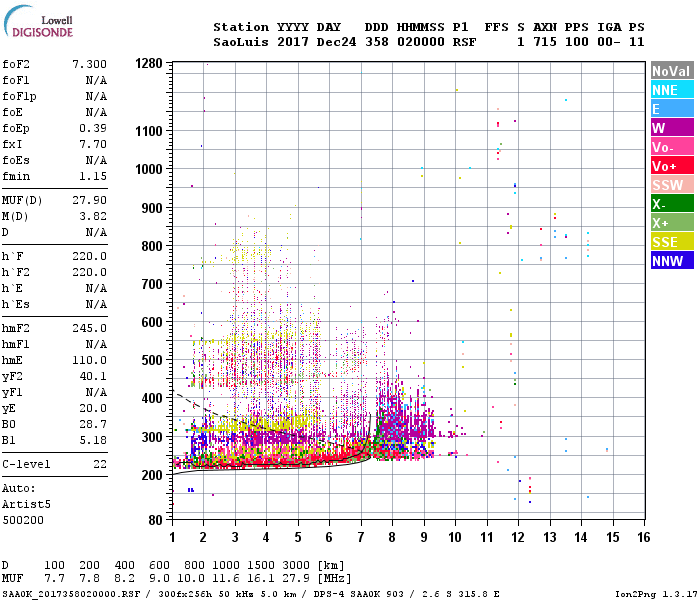Viewport: 700px width, 600px height.
Task: Click the MUF(D) value 27.90
Action: pyautogui.click(x=90, y=200)
